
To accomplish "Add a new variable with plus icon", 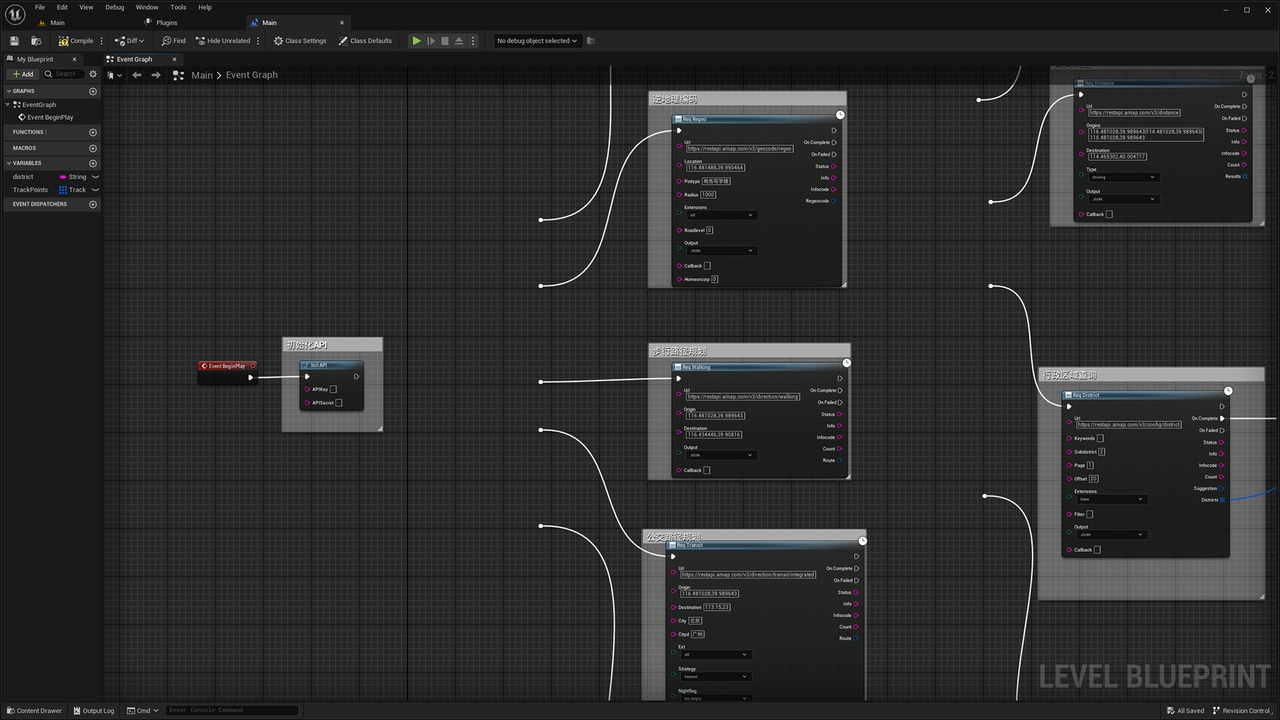I will point(93,163).
